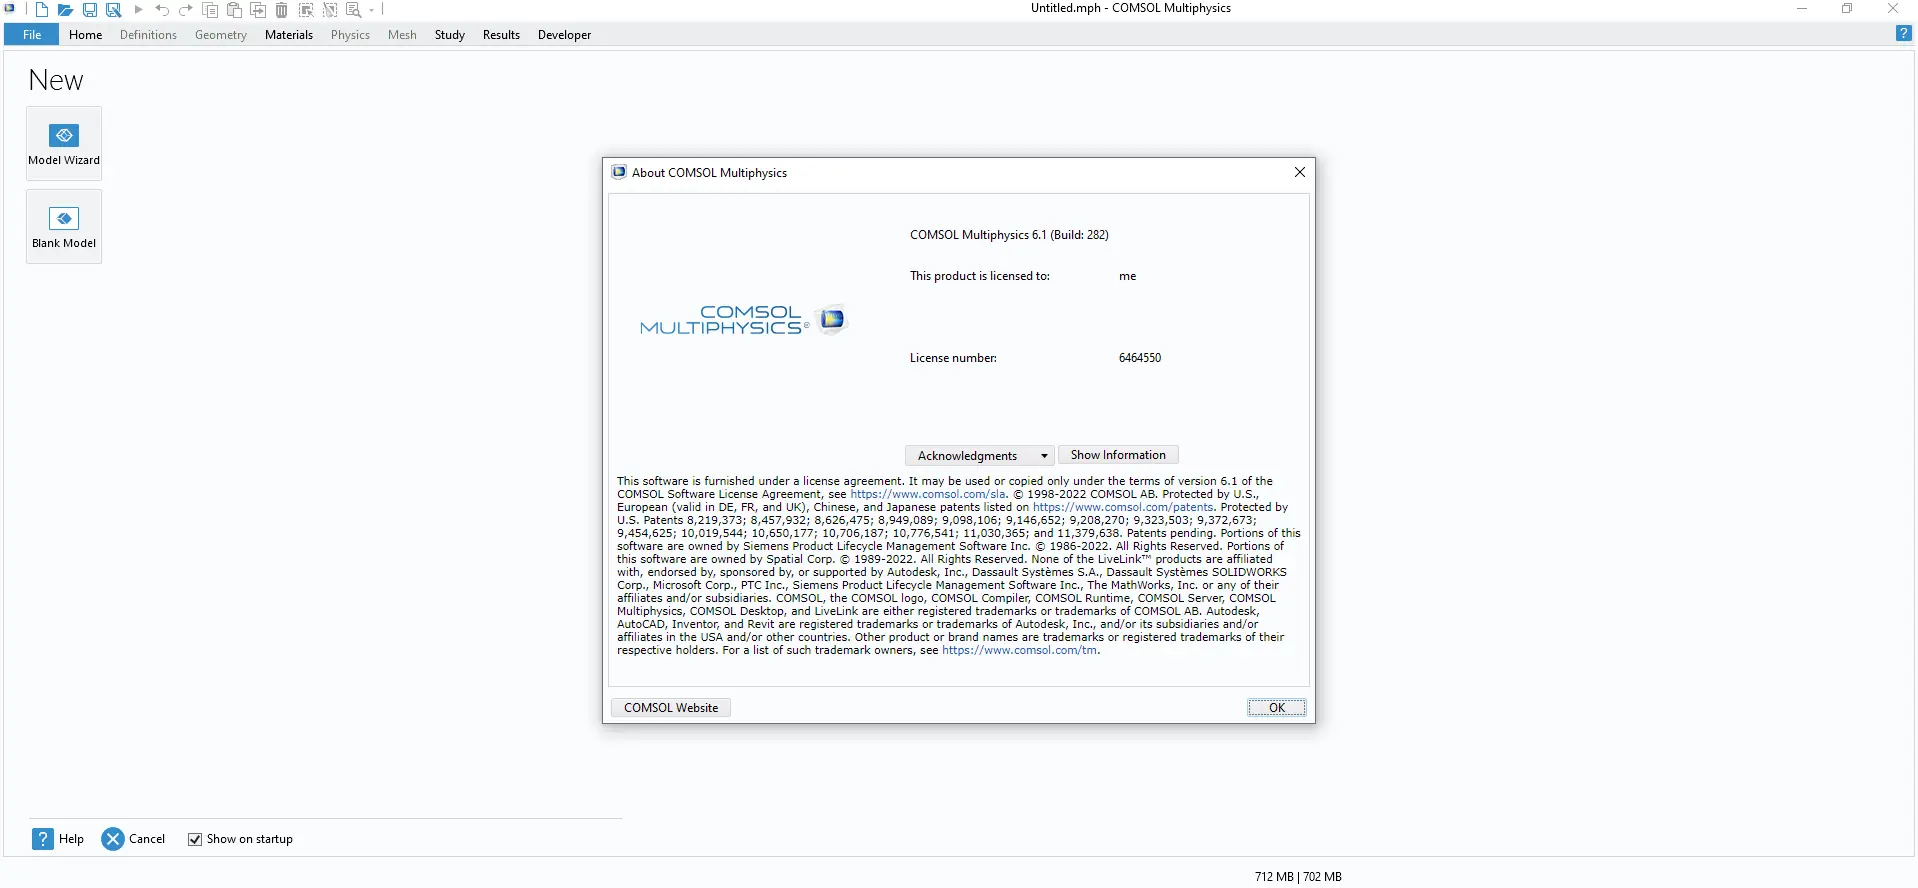The image size is (1918, 888).
Task: Click the Delete trash can icon
Action: [x=282, y=10]
